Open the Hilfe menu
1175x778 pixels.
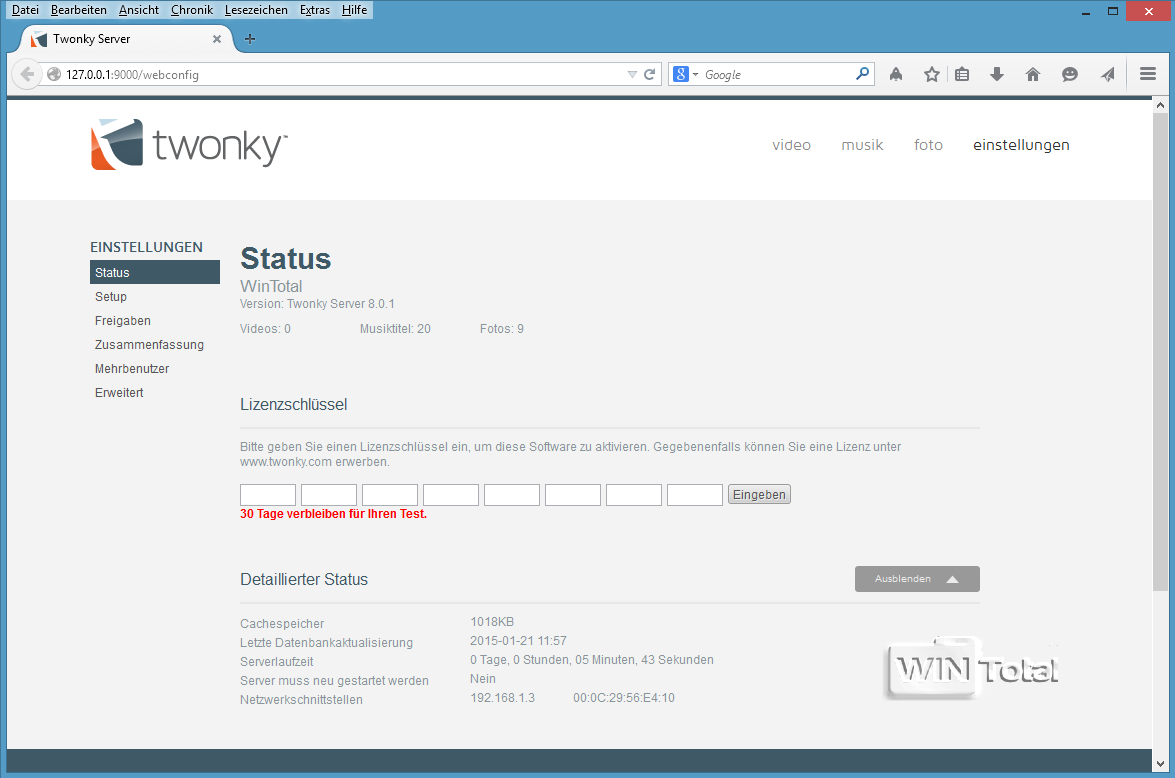pyautogui.click(x=354, y=10)
